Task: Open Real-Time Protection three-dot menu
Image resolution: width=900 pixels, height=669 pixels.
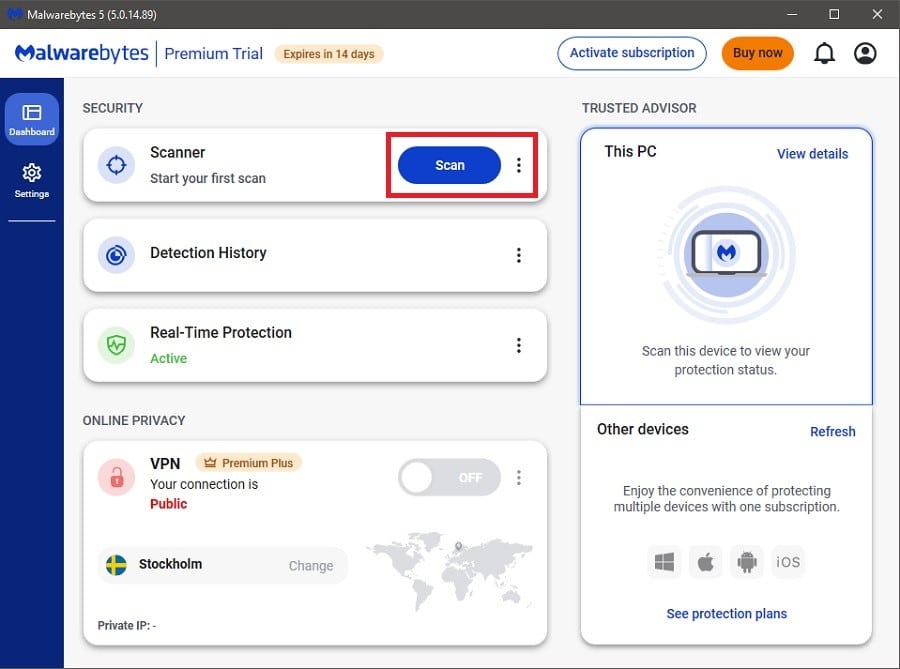Action: click(518, 345)
